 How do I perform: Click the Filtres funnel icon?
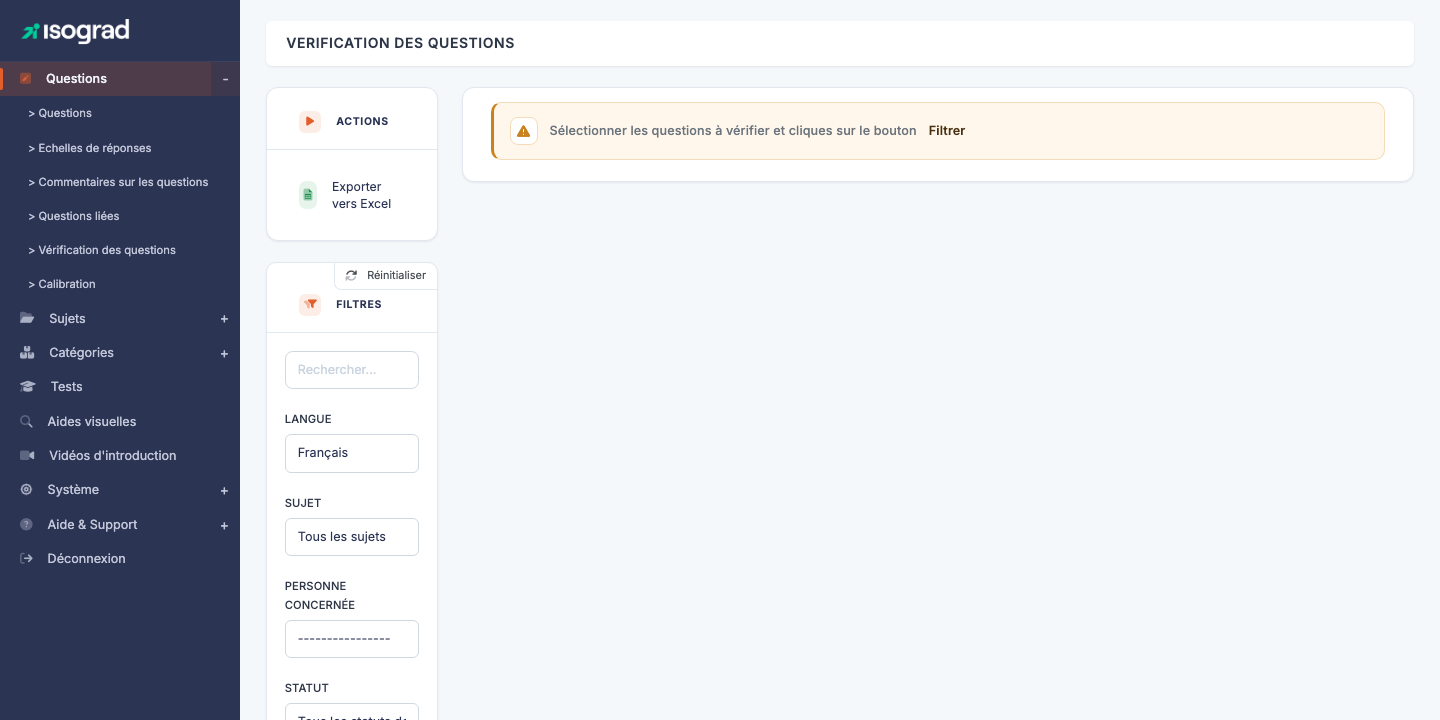pyautogui.click(x=310, y=304)
